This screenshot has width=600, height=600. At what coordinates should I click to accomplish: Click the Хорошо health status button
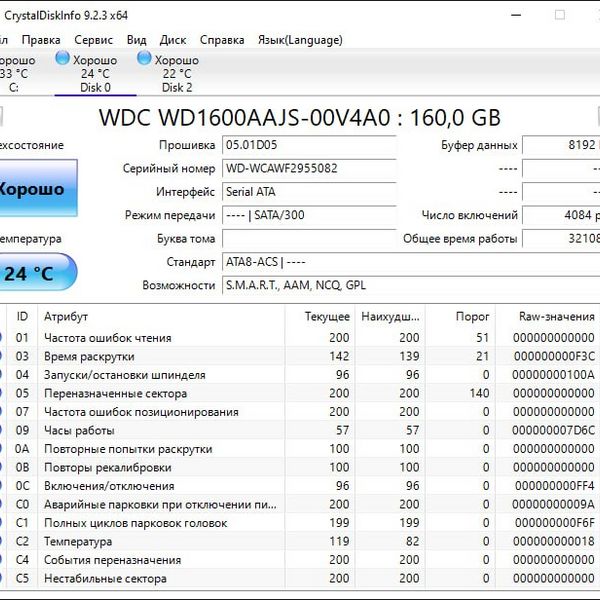[x=38, y=188]
